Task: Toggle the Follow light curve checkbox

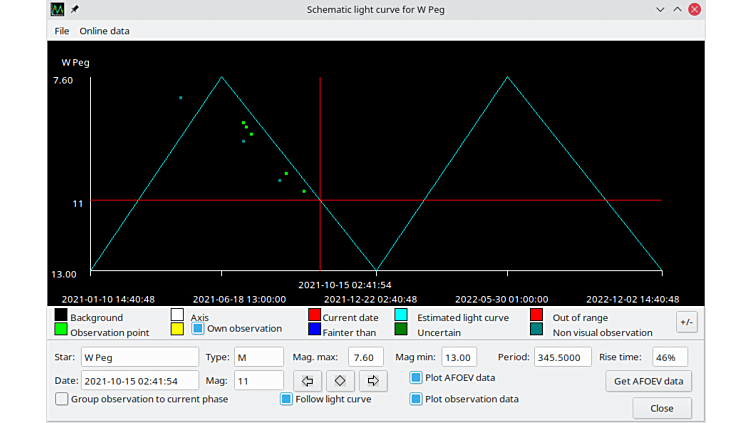Action: pyautogui.click(x=286, y=399)
